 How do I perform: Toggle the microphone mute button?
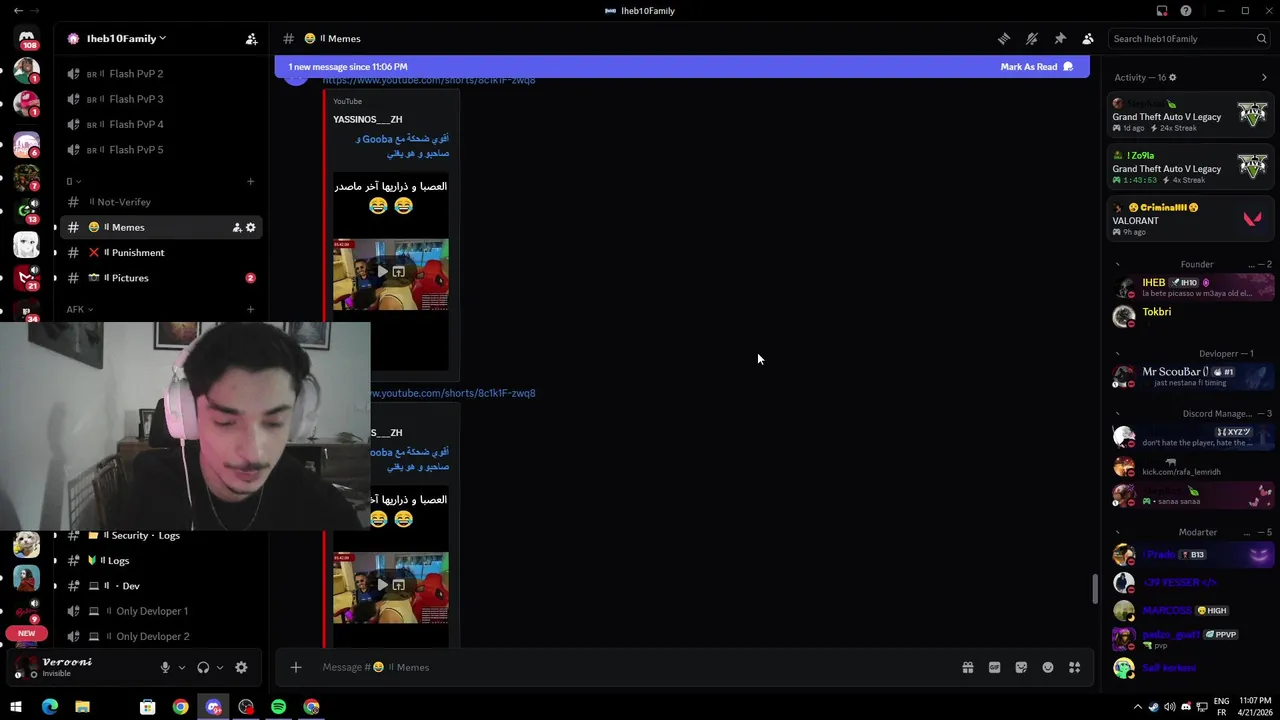coord(165,668)
